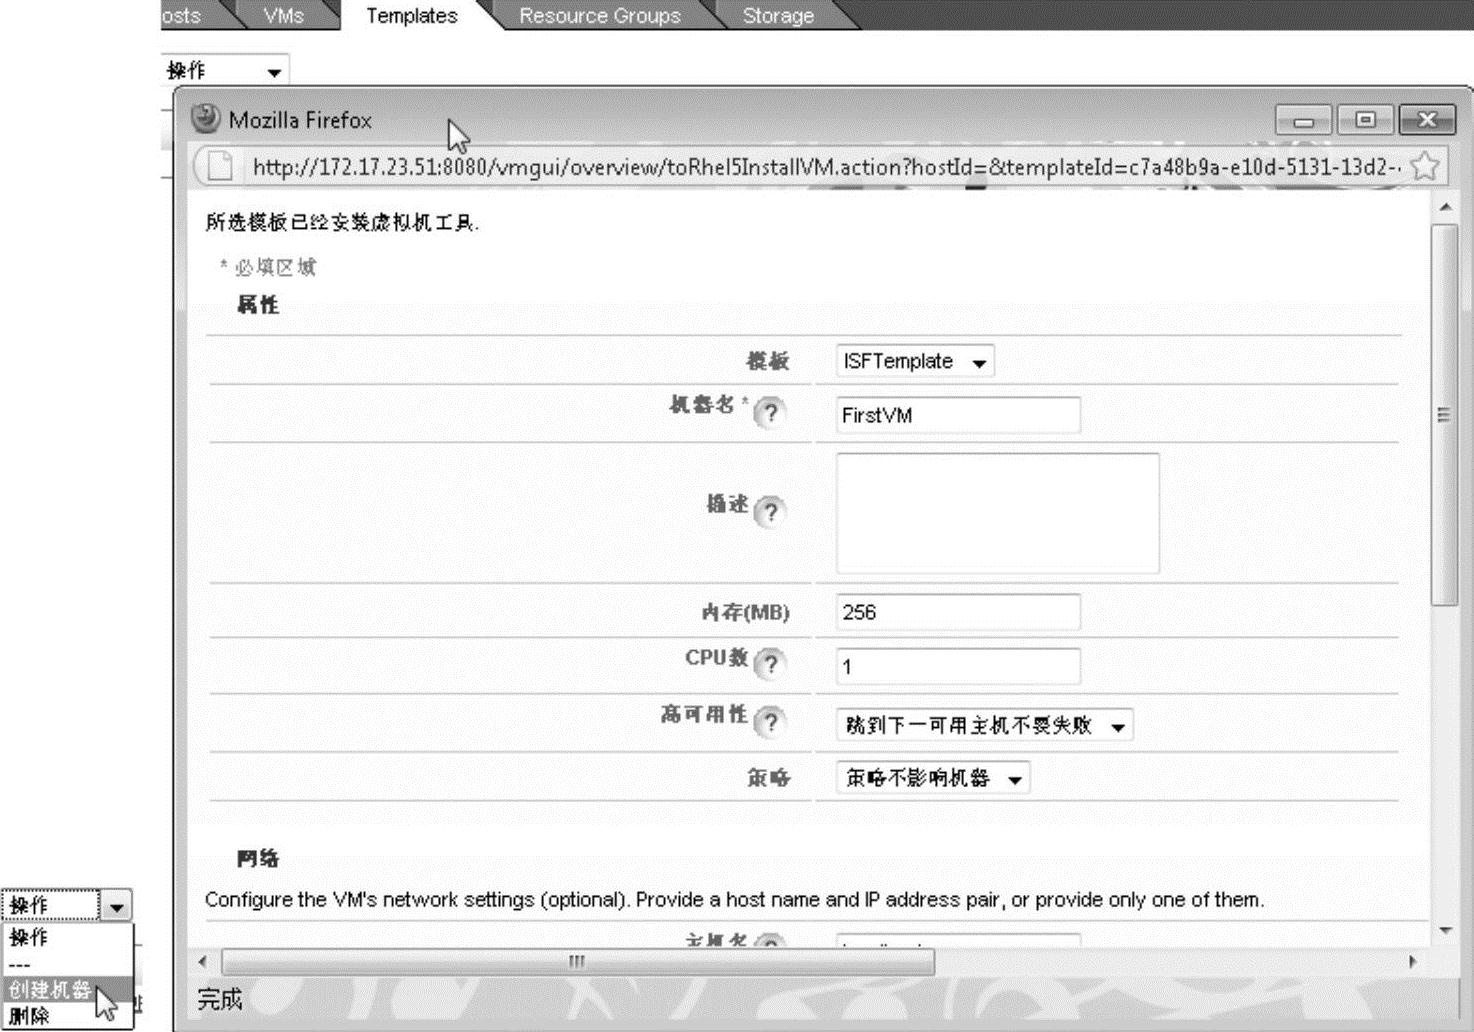Click the 策略 label

pyautogui.click(x=768, y=777)
